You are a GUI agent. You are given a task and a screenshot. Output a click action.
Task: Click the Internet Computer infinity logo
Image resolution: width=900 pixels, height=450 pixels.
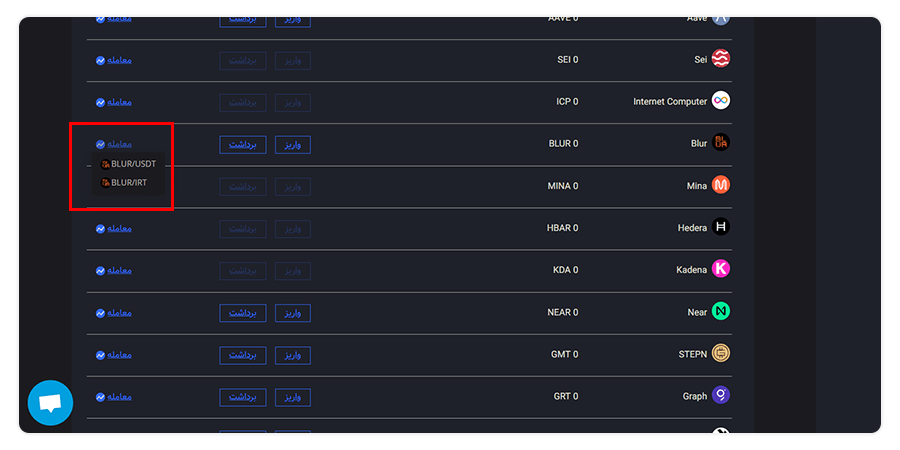[x=721, y=101]
